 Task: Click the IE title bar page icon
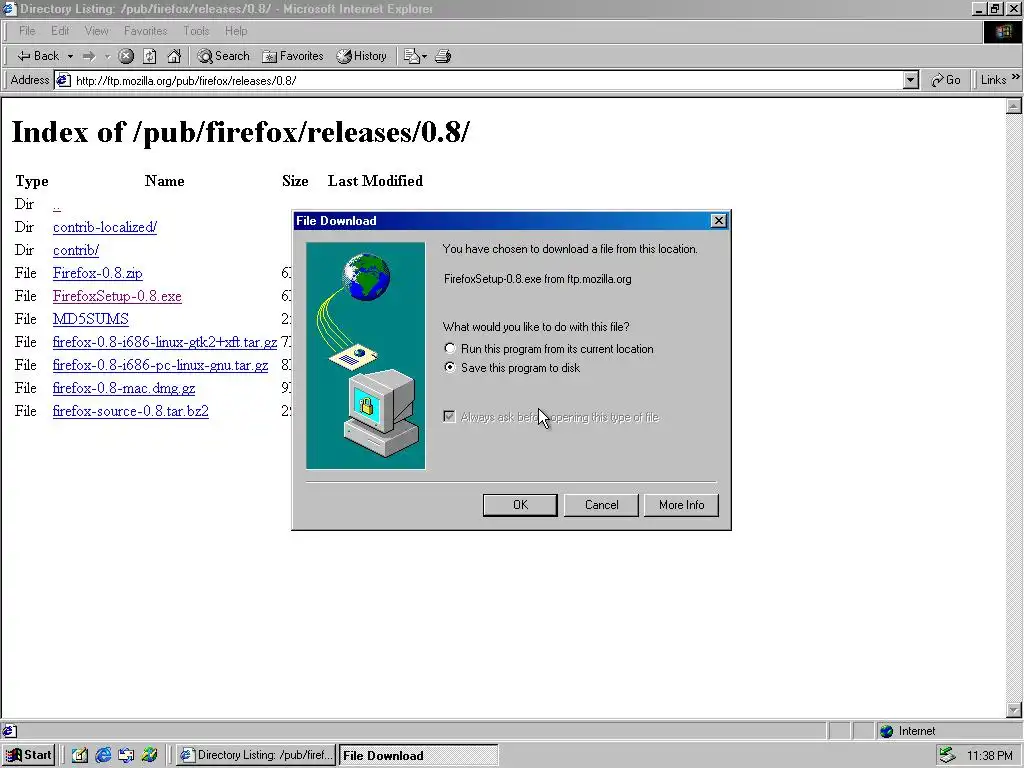[9, 9]
